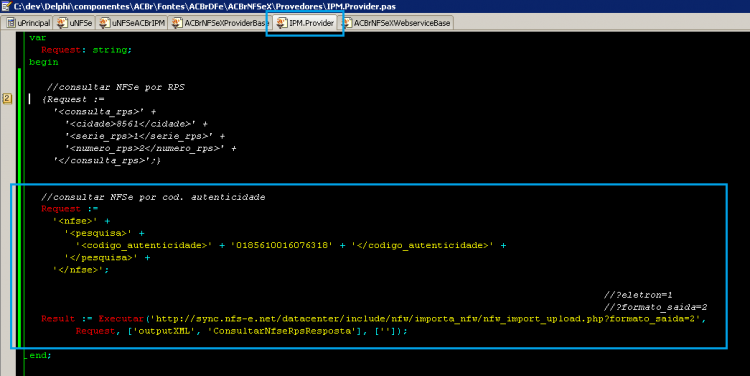This screenshot has width=750, height=376.
Task: Click the 'Executar' function call
Action: coord(121,319)
